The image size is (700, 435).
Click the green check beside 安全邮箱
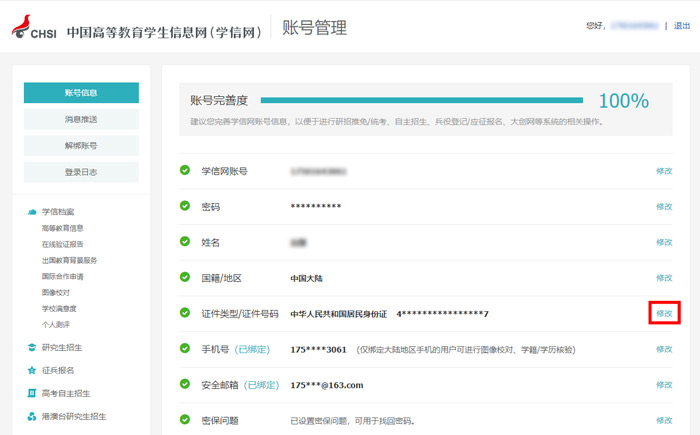(x=185, y=384)
